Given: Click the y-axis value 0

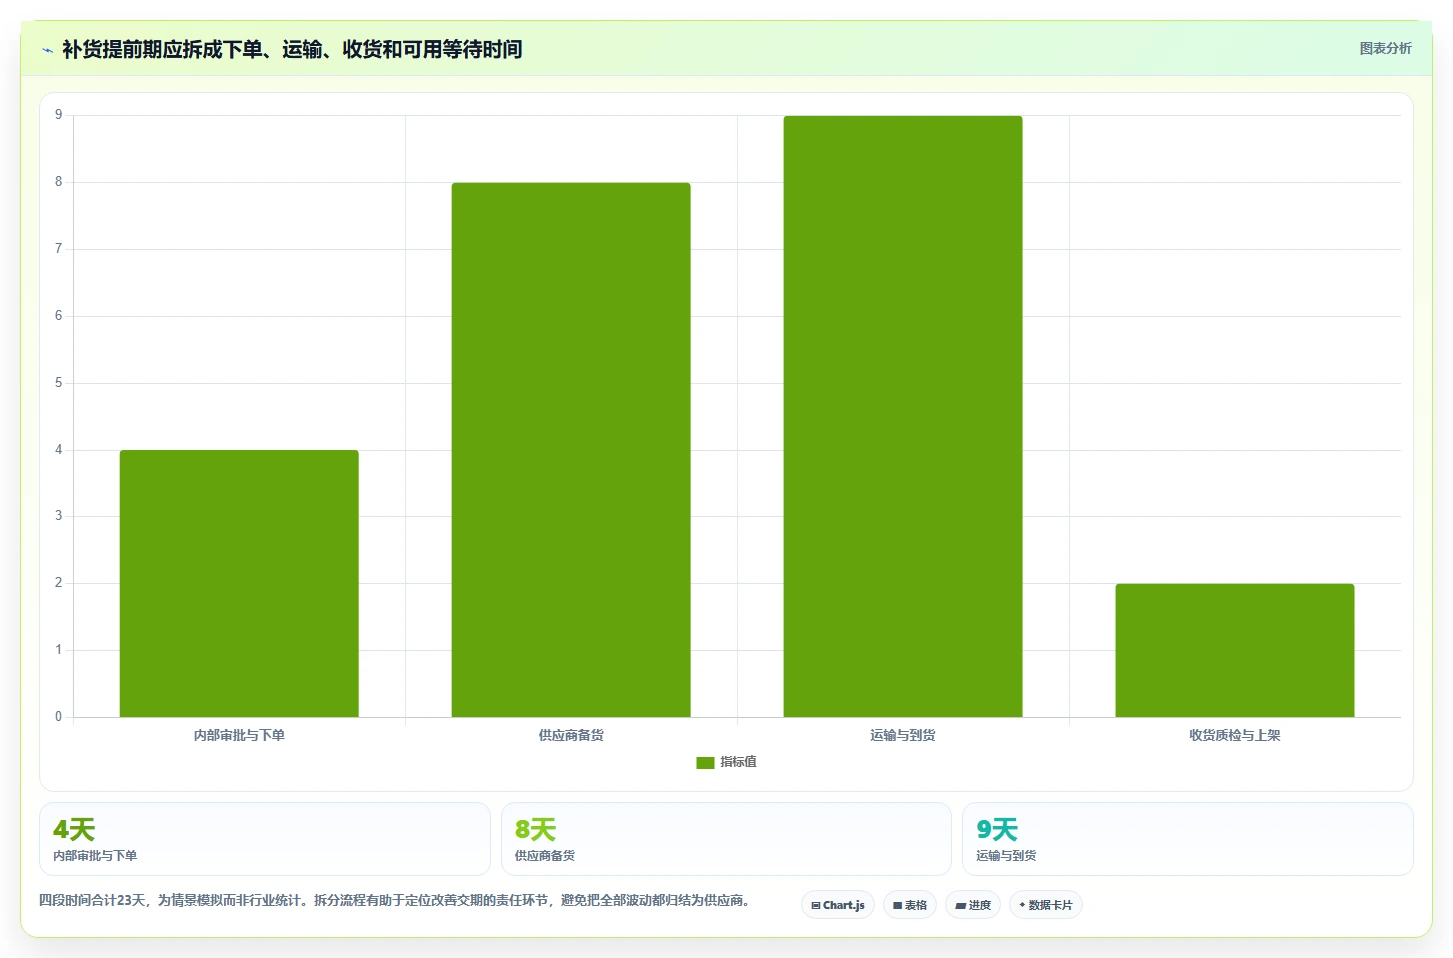Looking at the screenshot, I should 58,717.
